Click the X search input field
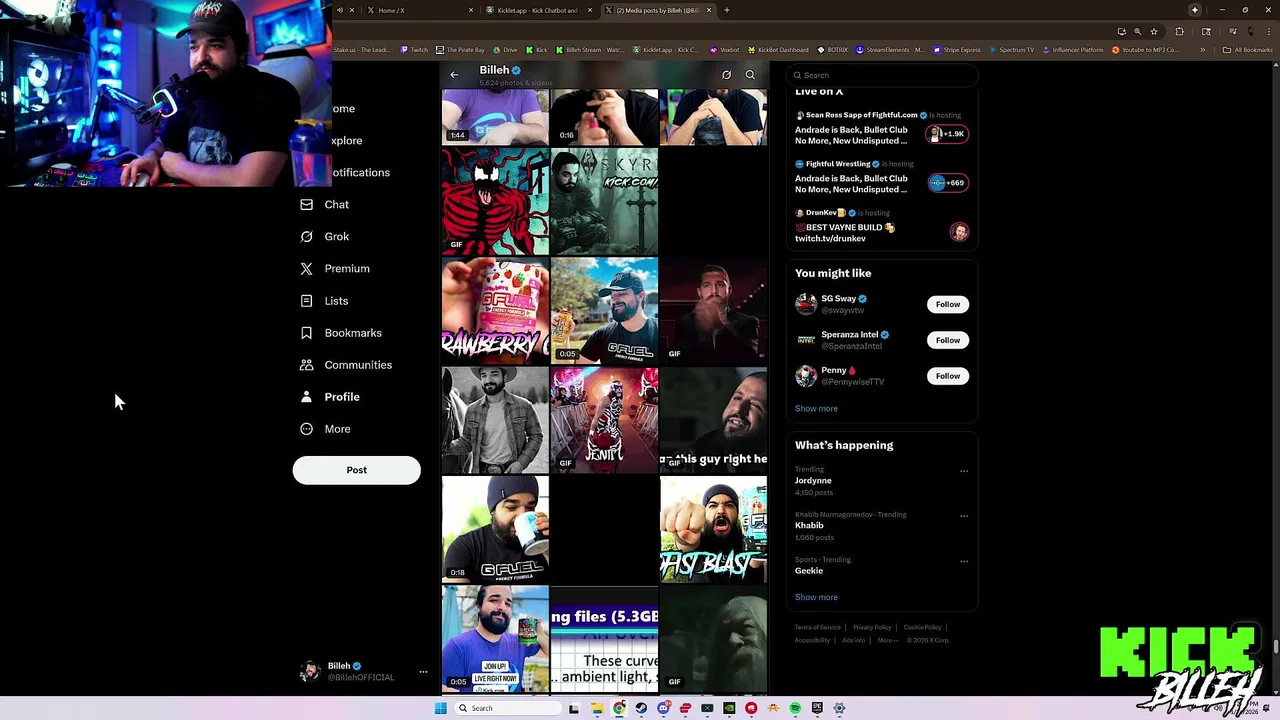1280x720 pixels. click(x=880, y=75)
